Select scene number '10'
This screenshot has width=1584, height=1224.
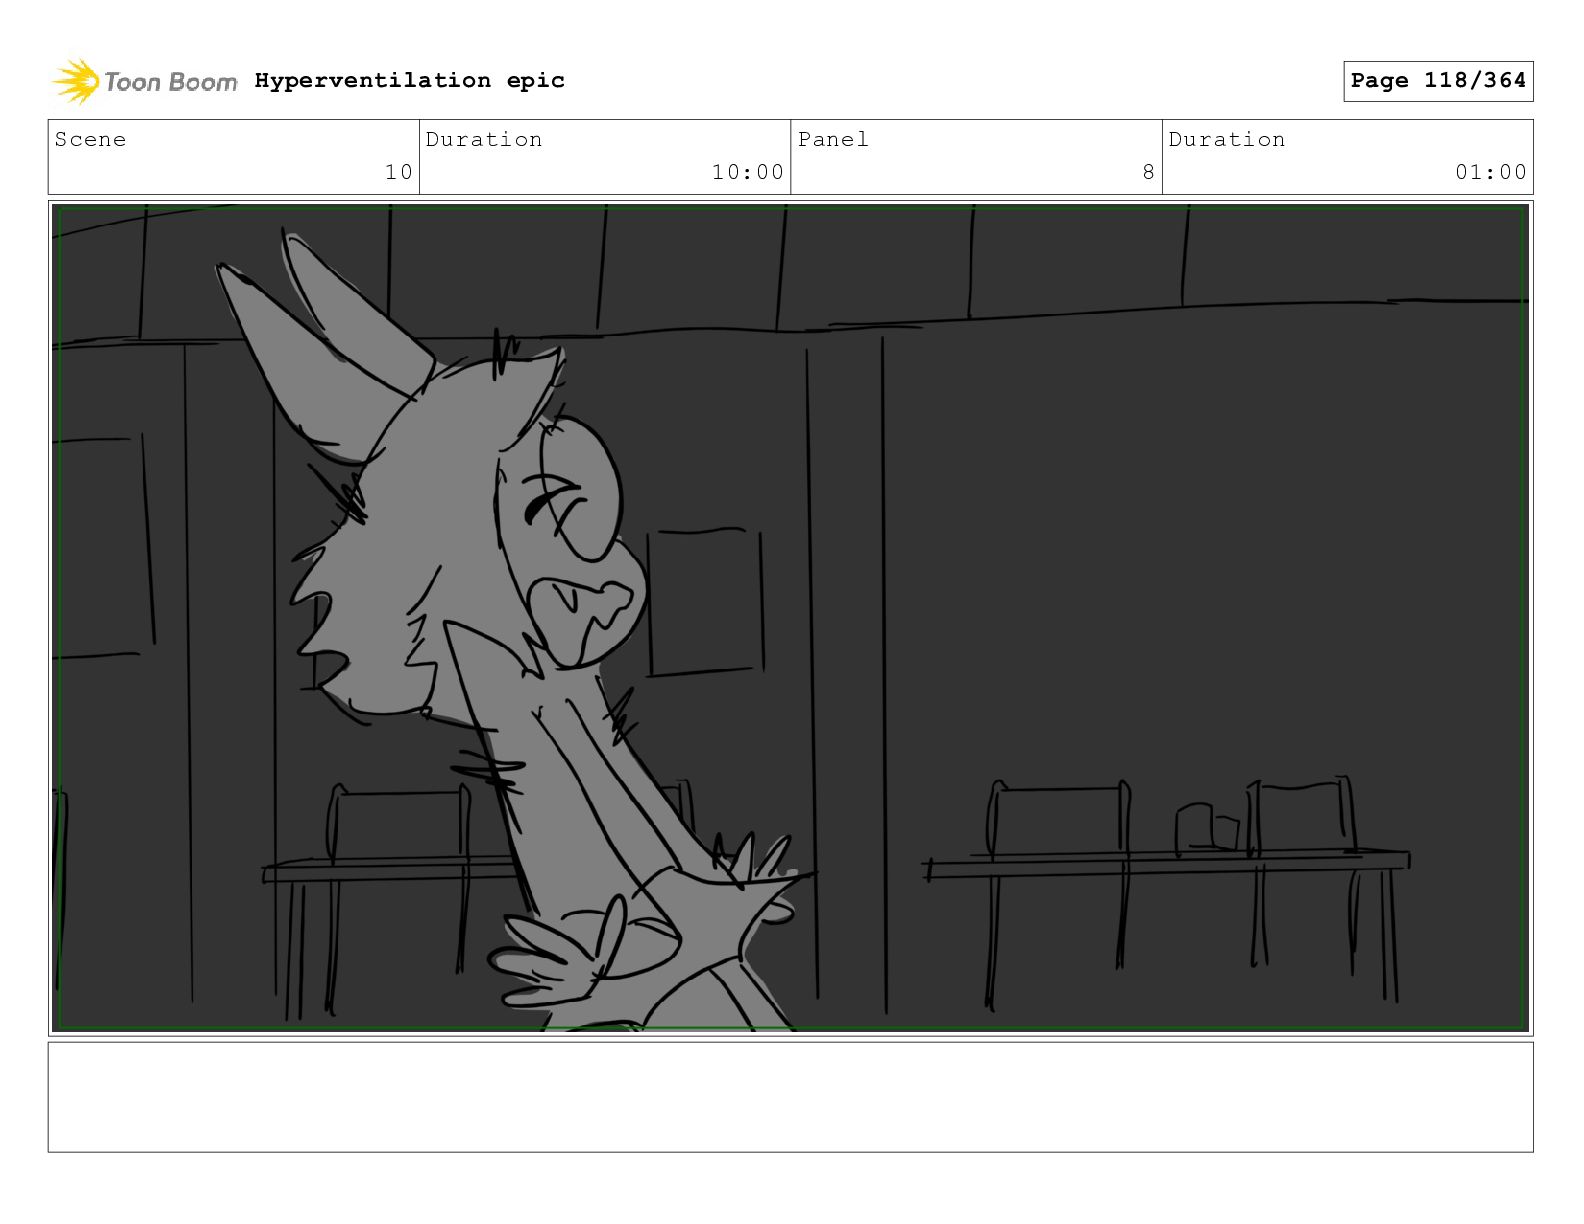tap(399, 172)
